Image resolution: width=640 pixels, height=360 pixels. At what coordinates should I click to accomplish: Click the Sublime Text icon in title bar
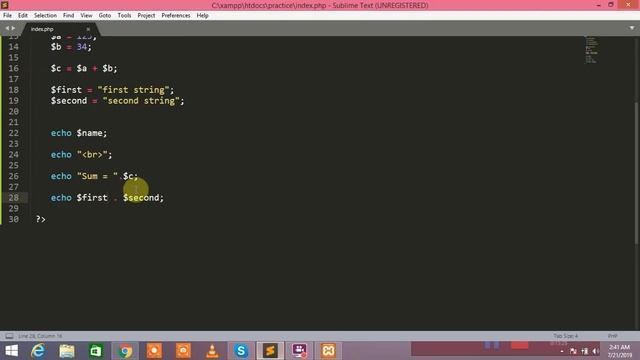click(x=4, y=5)
